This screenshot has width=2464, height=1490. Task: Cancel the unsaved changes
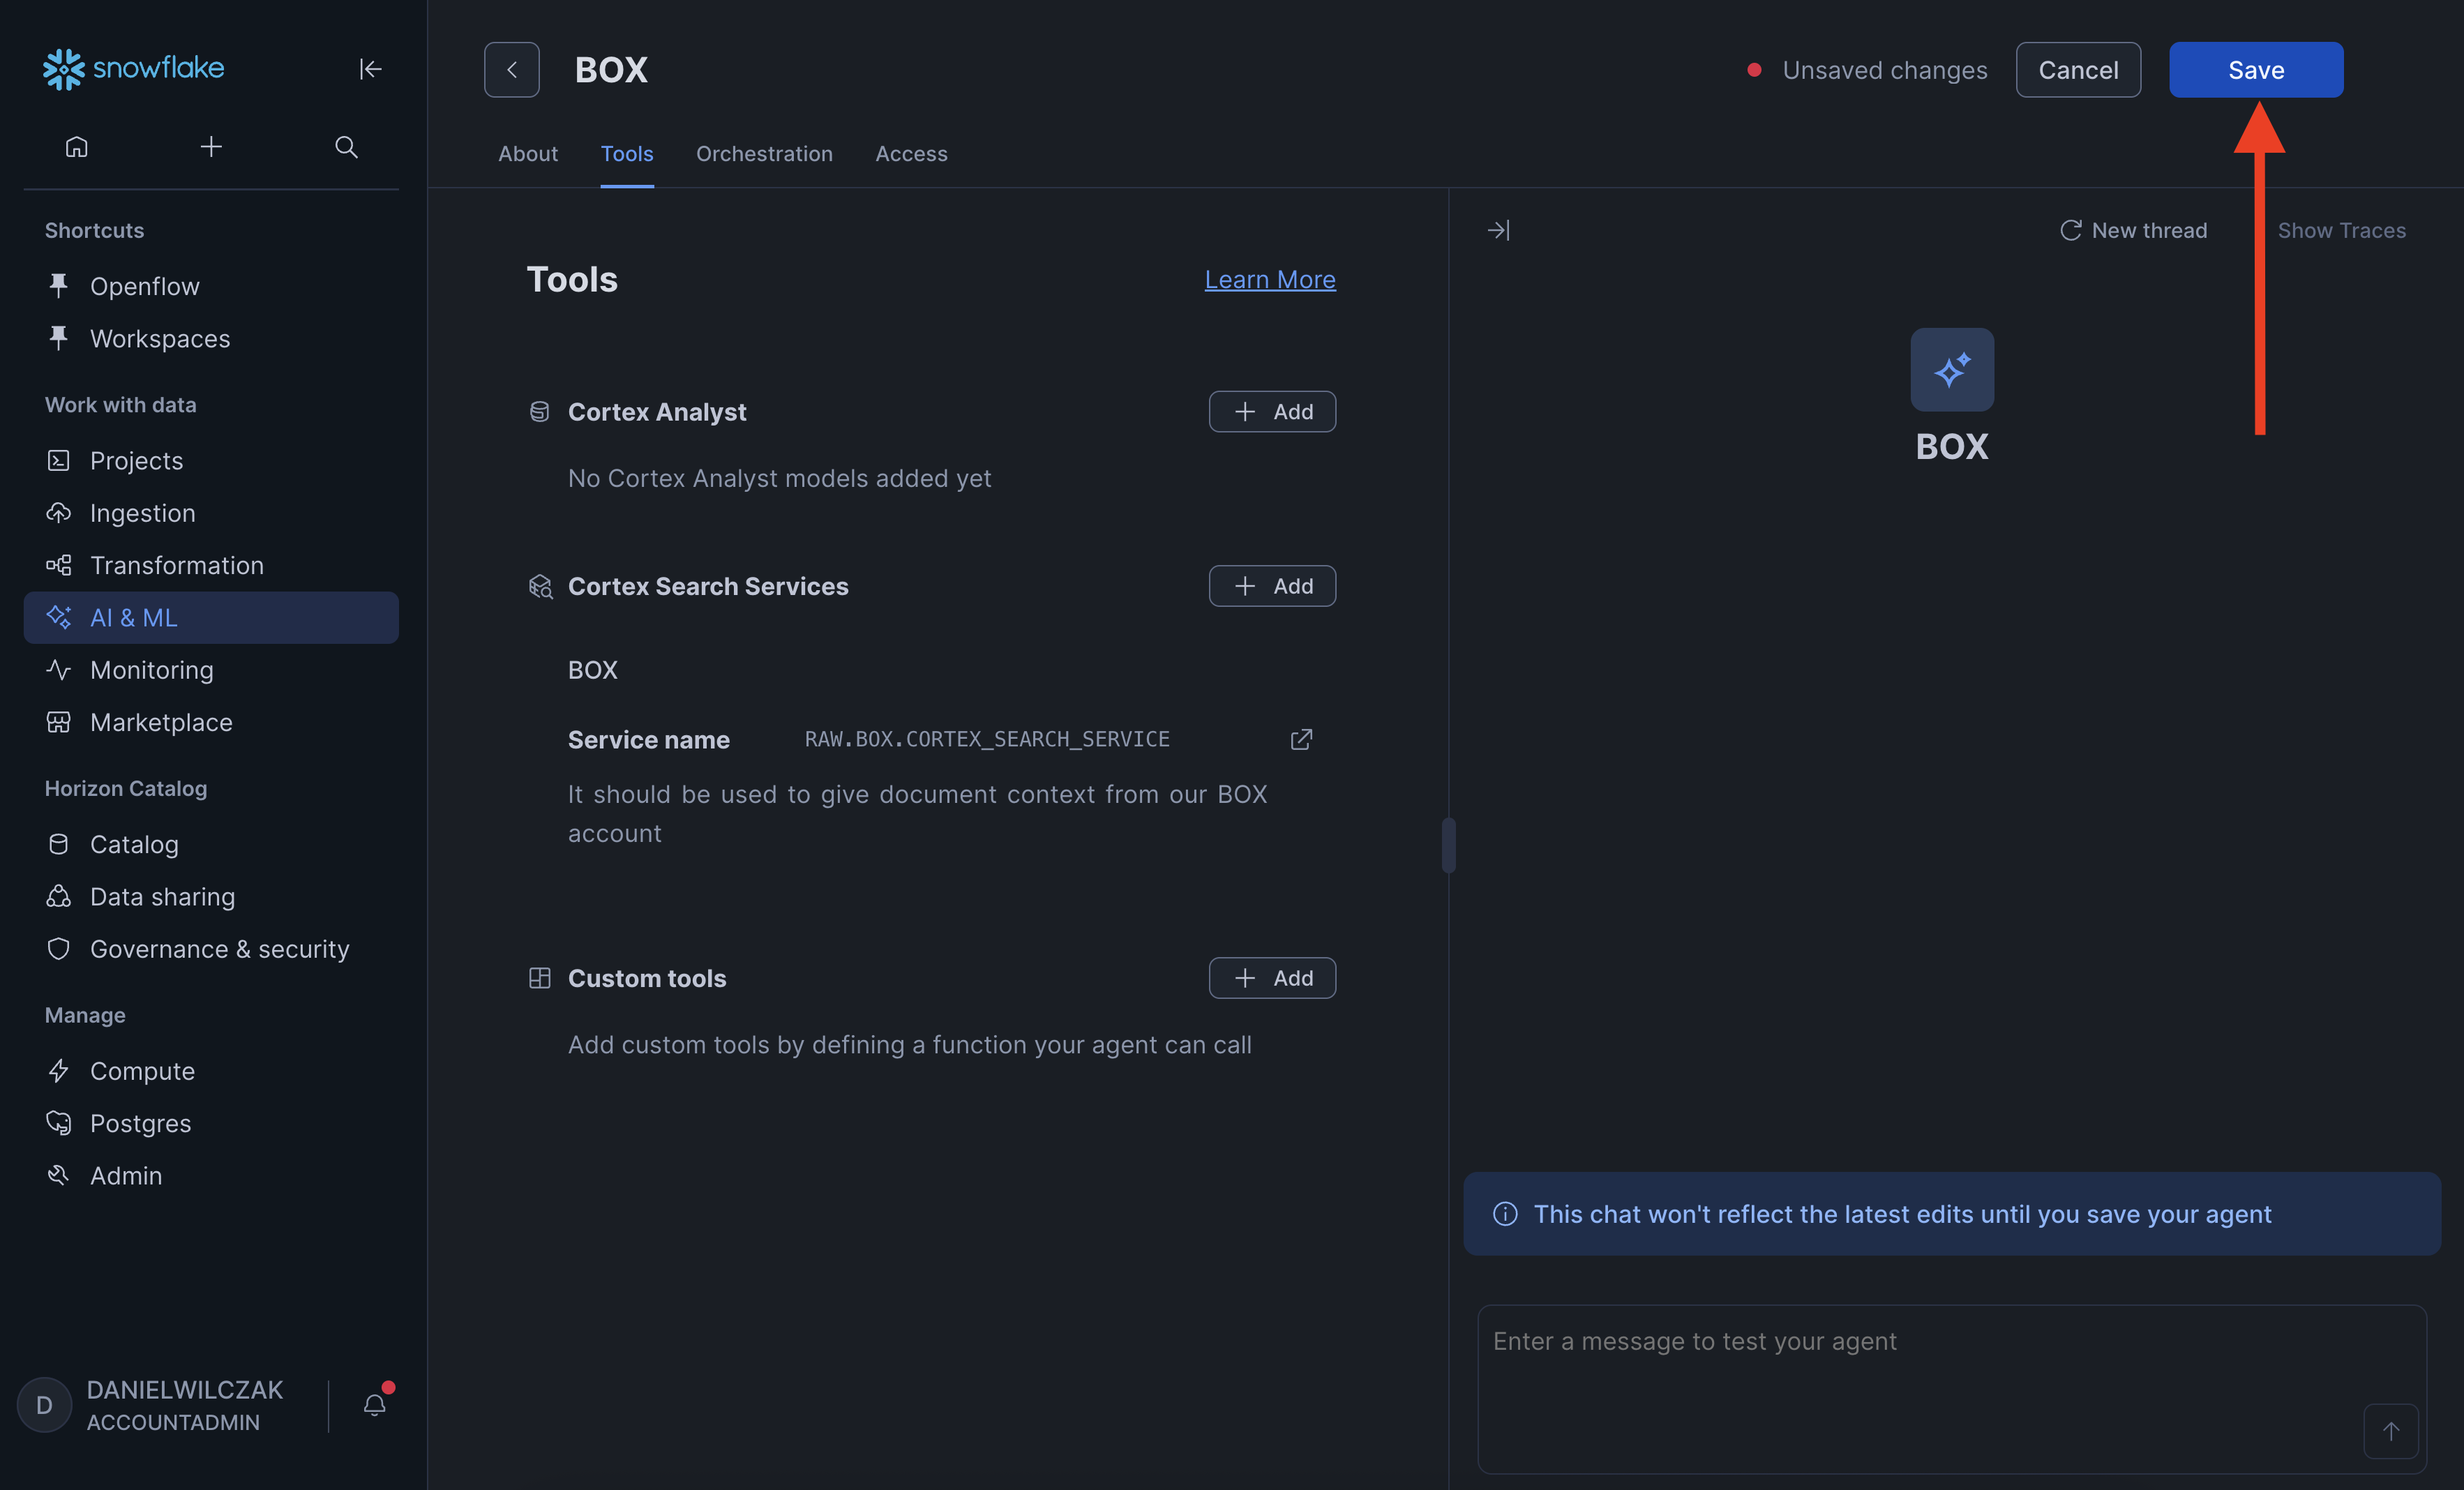[2078, 70]
